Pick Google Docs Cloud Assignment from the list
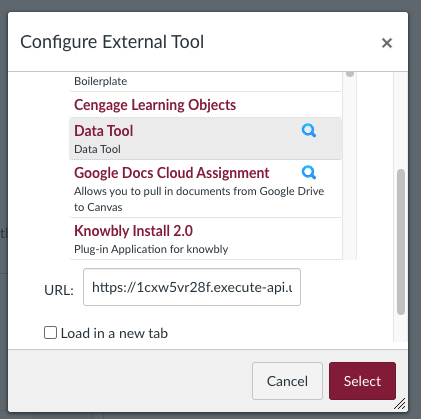 pos(172,173)
